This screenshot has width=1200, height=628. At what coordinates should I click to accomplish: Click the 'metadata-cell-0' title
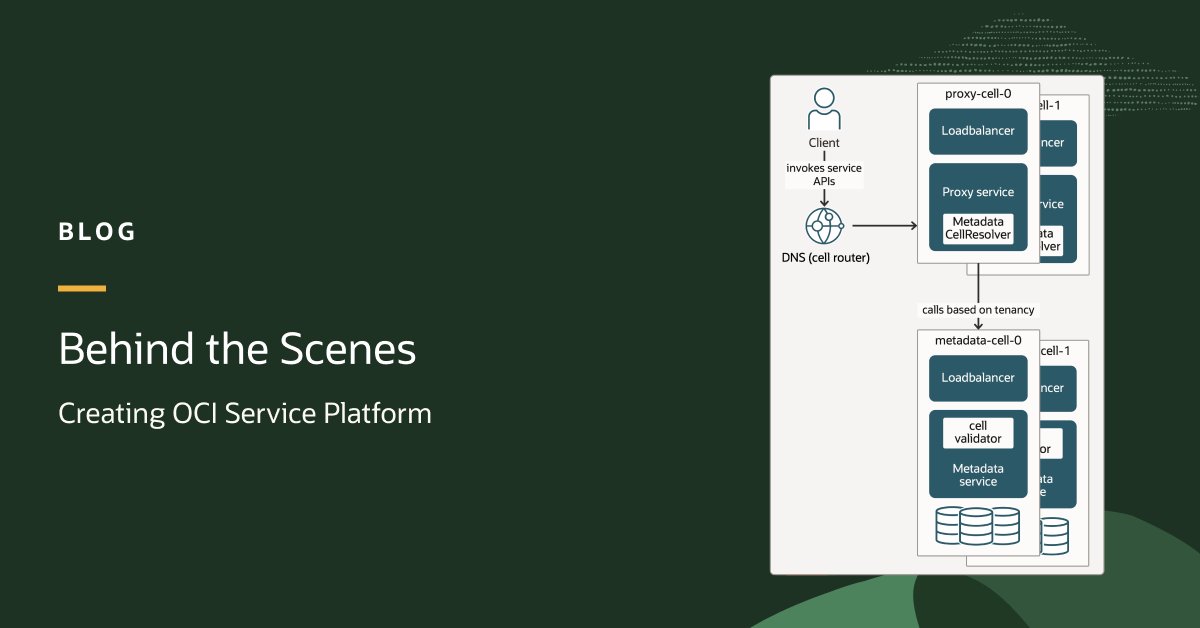point(978,340)
